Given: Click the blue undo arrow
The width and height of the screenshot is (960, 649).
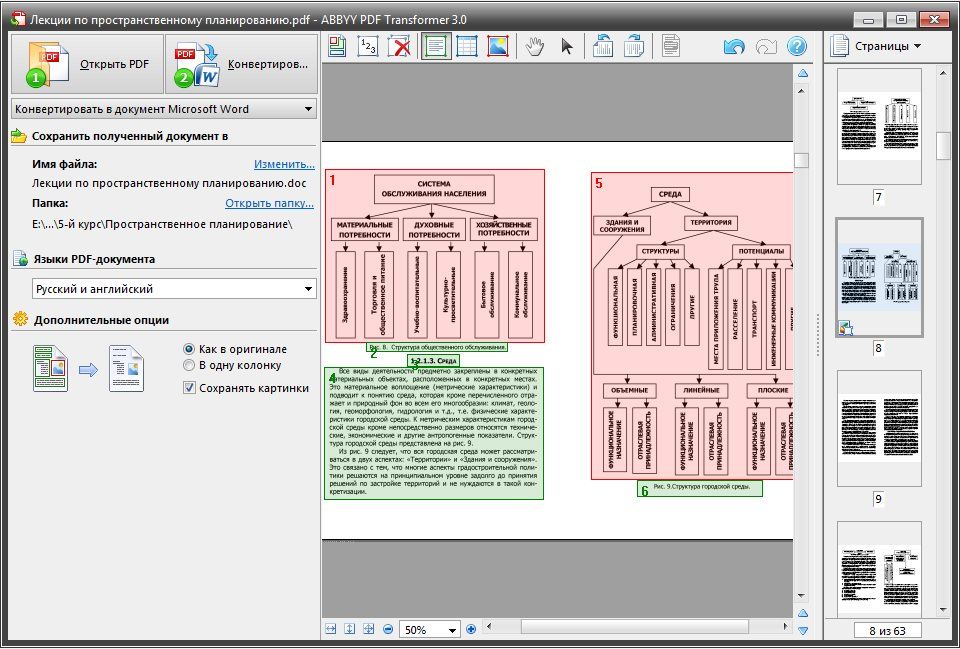Looking at the screenshot, I should (734, 46).
